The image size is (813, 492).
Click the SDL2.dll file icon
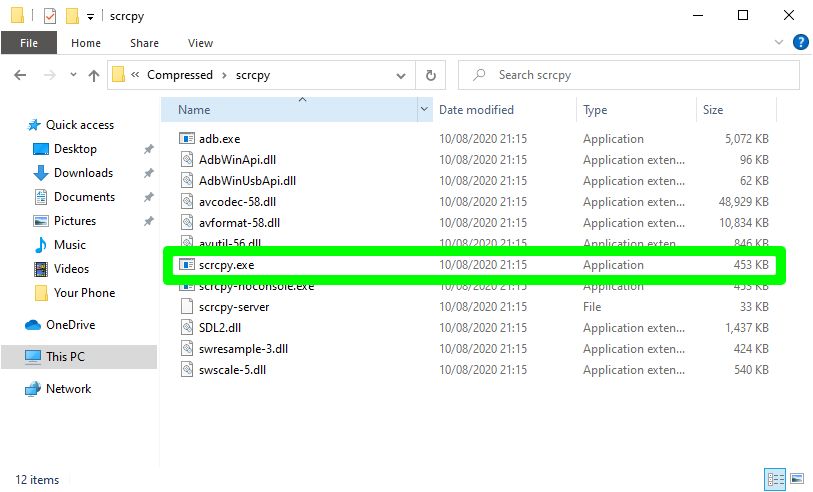point(187,328)
